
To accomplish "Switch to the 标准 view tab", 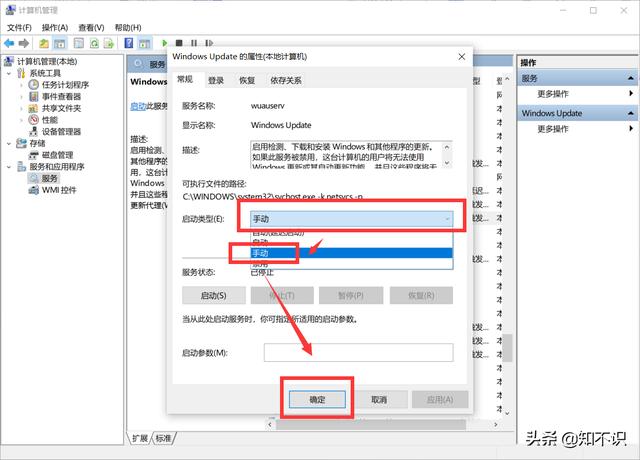I will [163, 438].
